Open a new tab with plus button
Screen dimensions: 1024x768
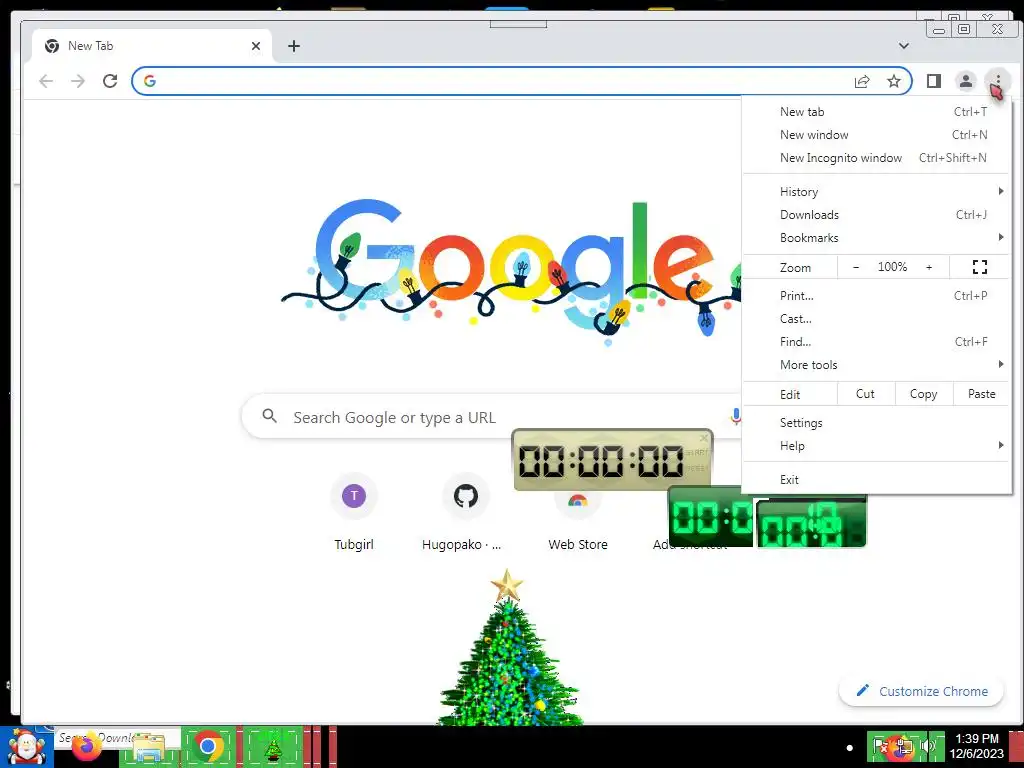click(x=294, y=46)
